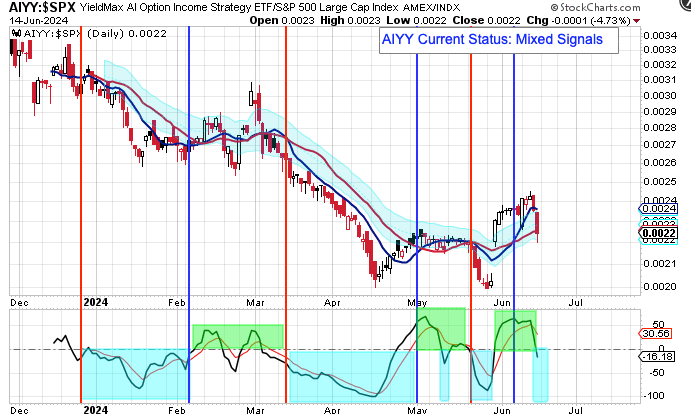The image size is (691, 414).
Task: Click the first green shaded indicator box
Action: (x=237, y=336)
